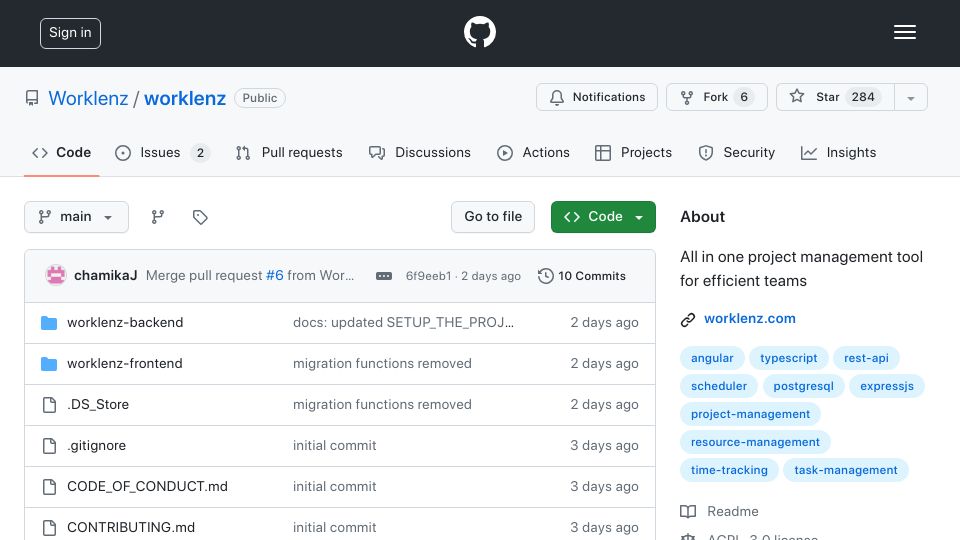
Task: Open the Security tab
Action: tap(737, 152)
